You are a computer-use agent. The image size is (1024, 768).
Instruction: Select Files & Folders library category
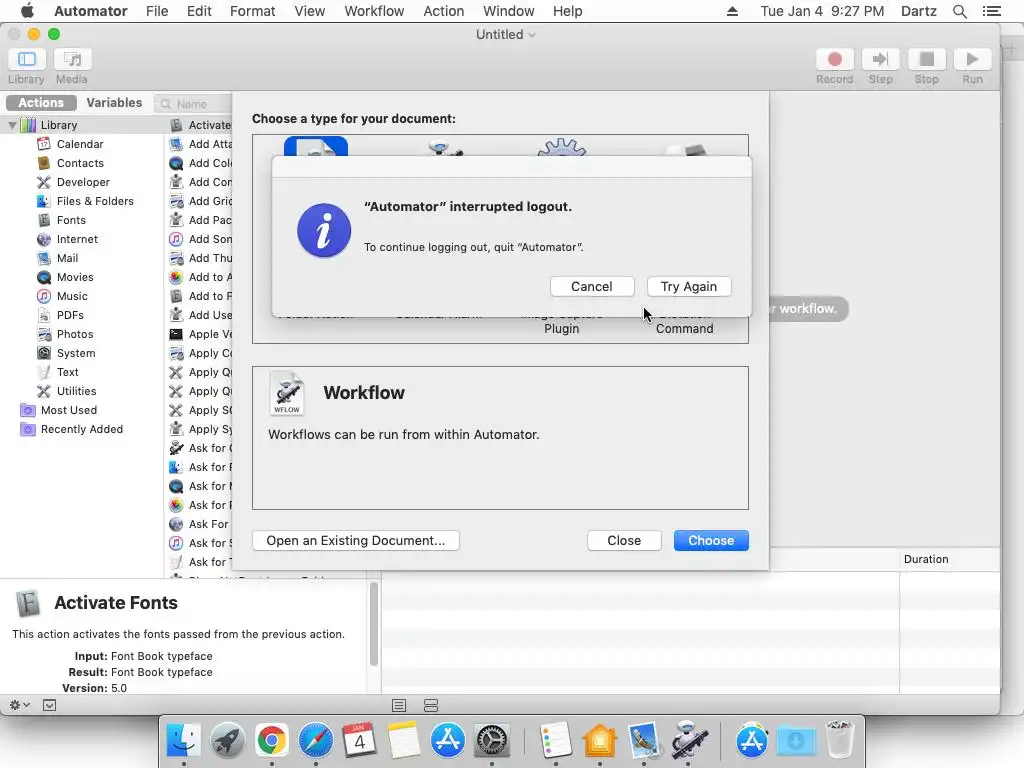95,200
